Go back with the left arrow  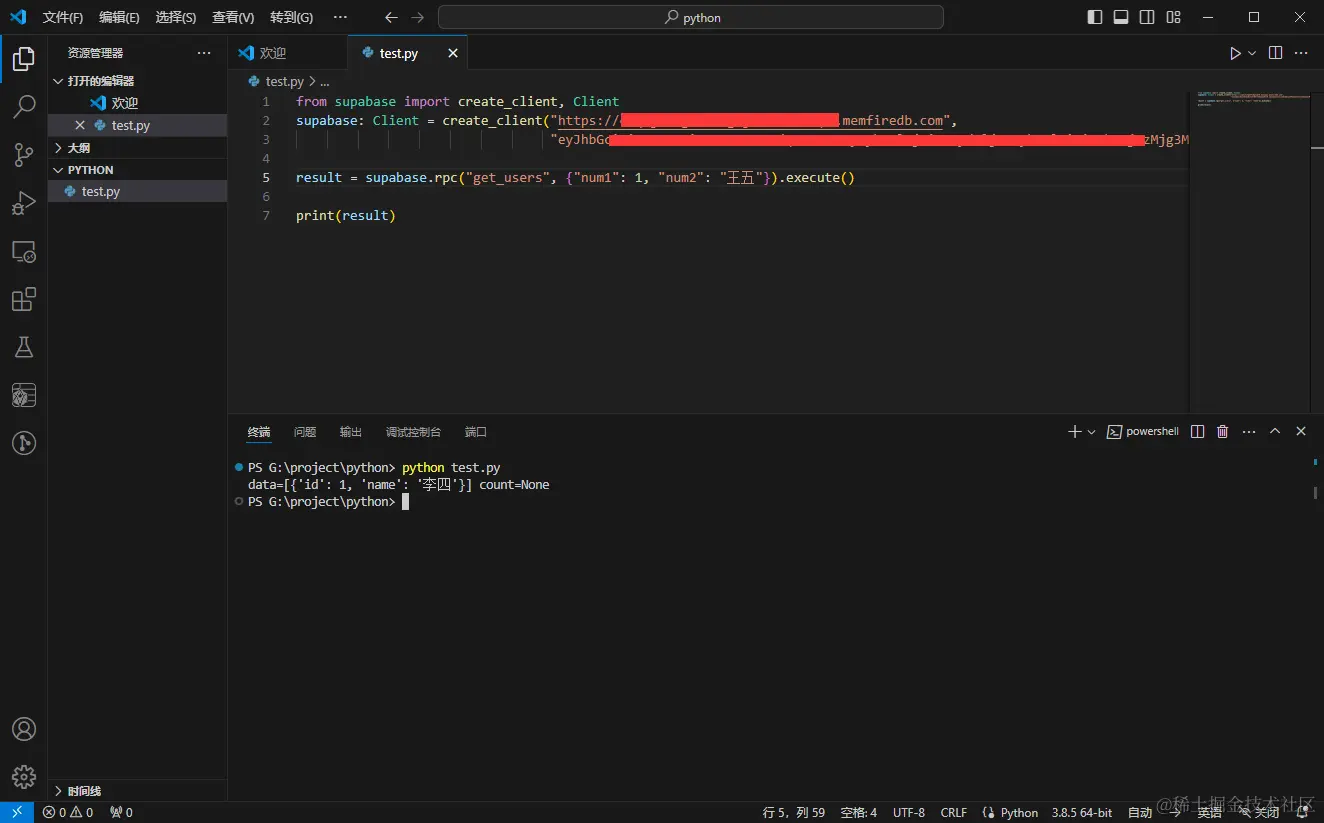click(x=391, y=17)
